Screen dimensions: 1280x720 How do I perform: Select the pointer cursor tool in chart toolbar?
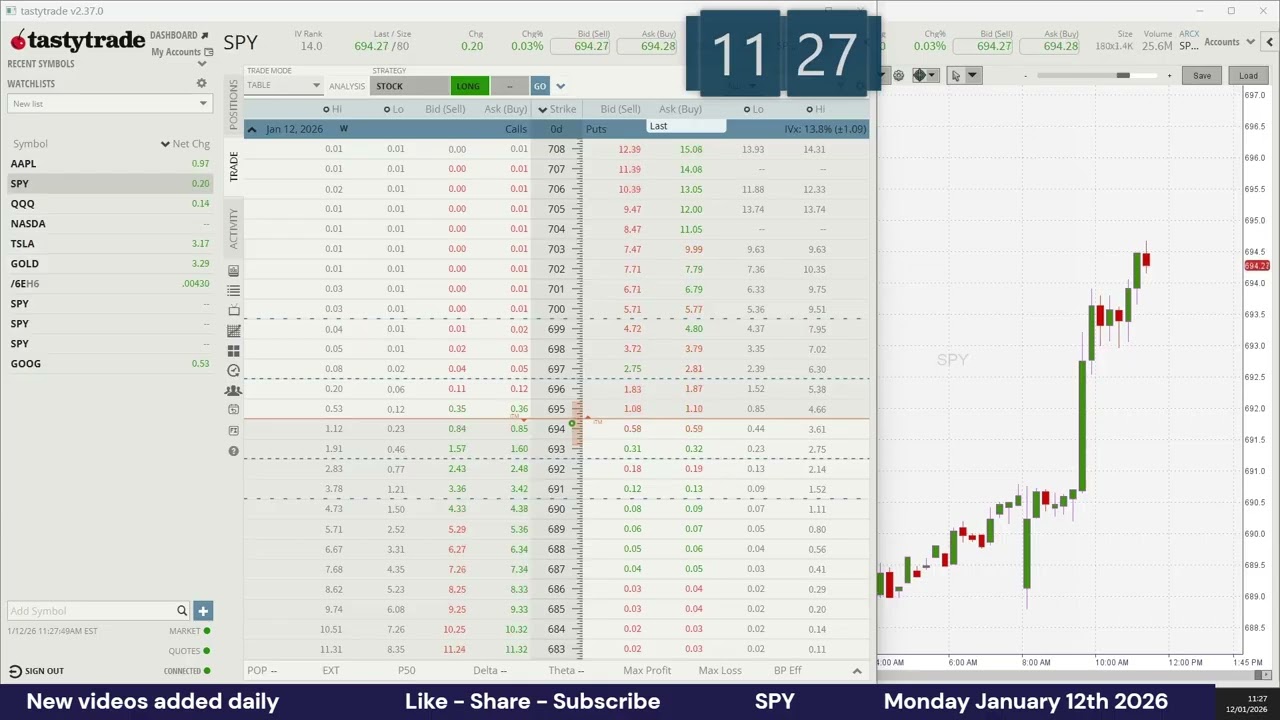tap(955, 76)
